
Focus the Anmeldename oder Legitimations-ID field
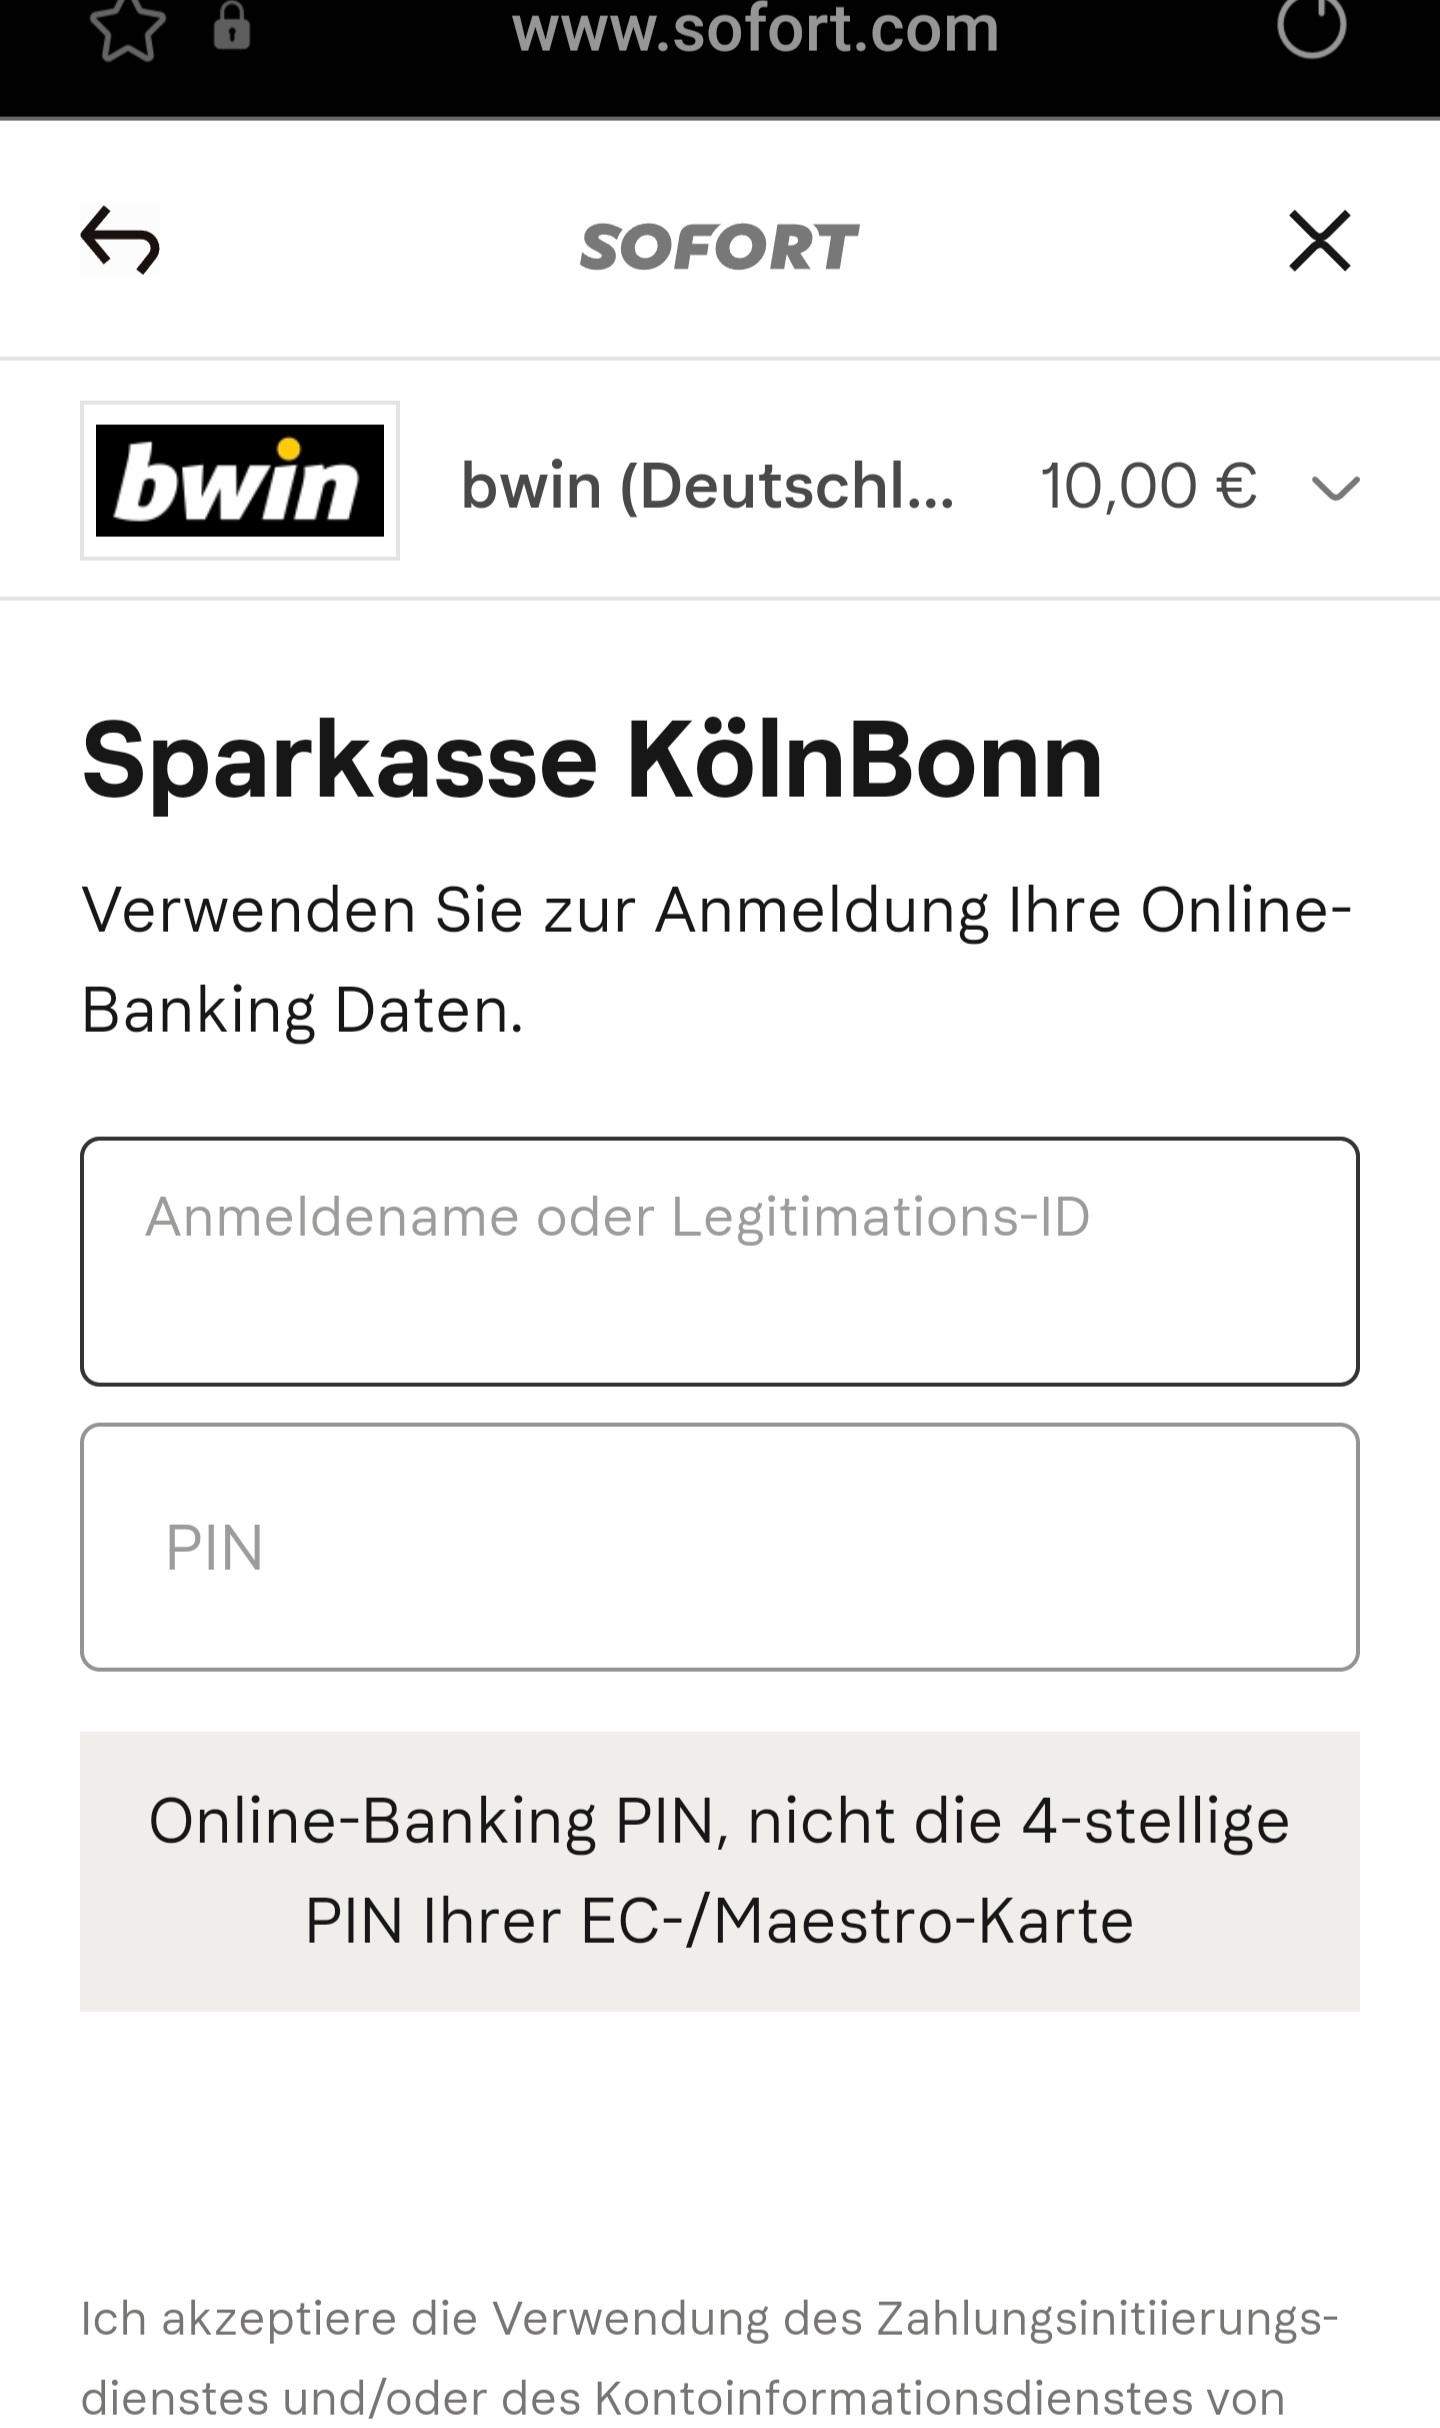click(719, 1261)
